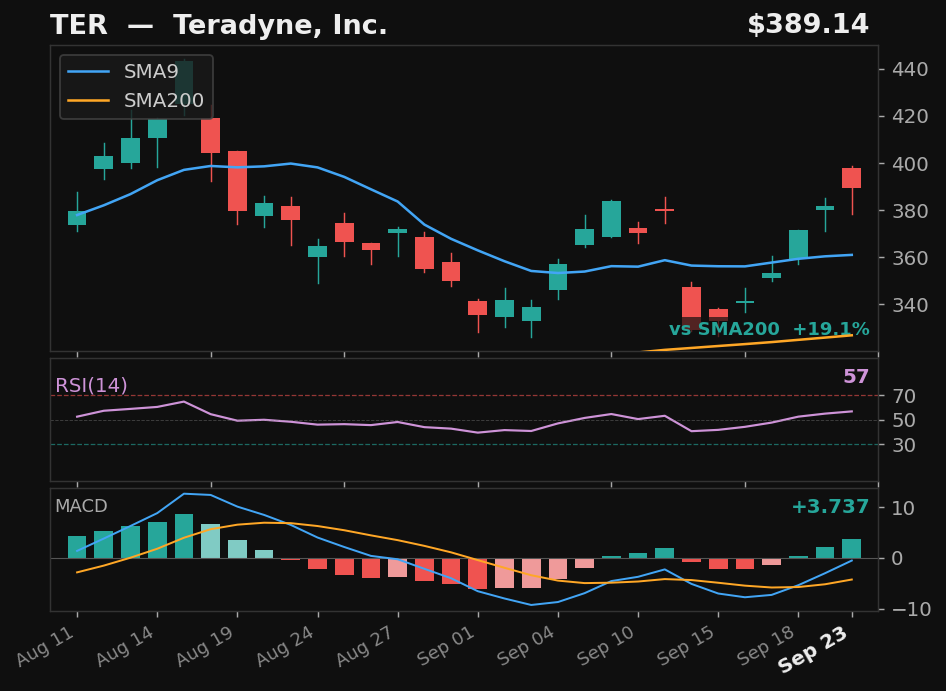Viewport: 946px width, 691px height.
Task: Click the Aug 24 date label
Action: click(x=287, y=645)
